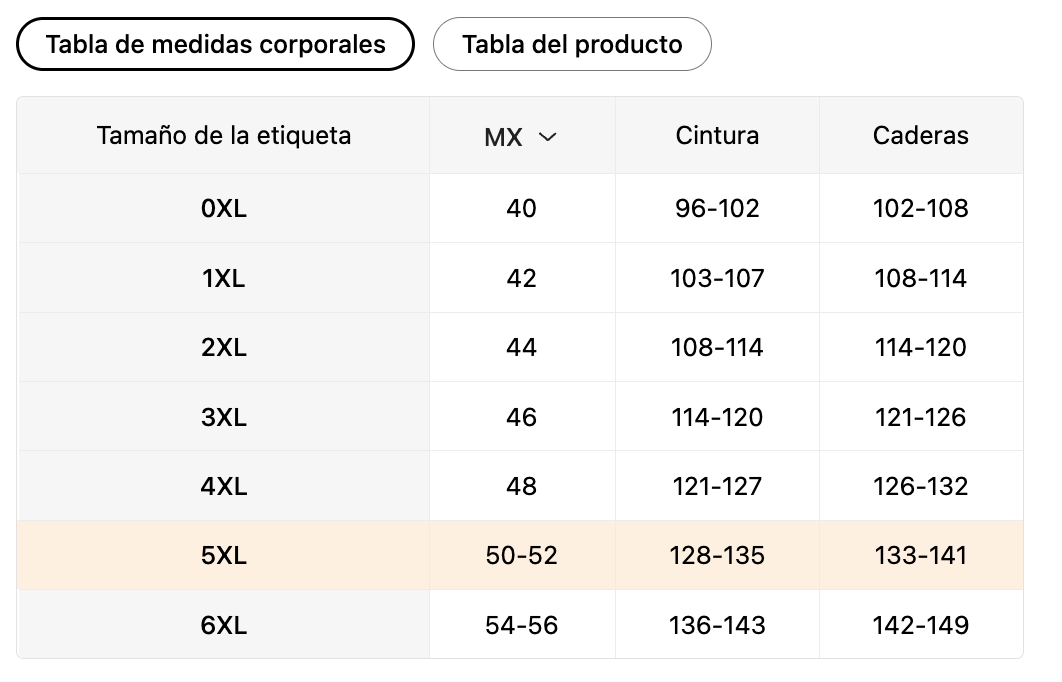This screenshot has width=1062, height=682.
Task: Click the 128-135 Cintura value
Action: pyautogui.click(x=717, y=555)
